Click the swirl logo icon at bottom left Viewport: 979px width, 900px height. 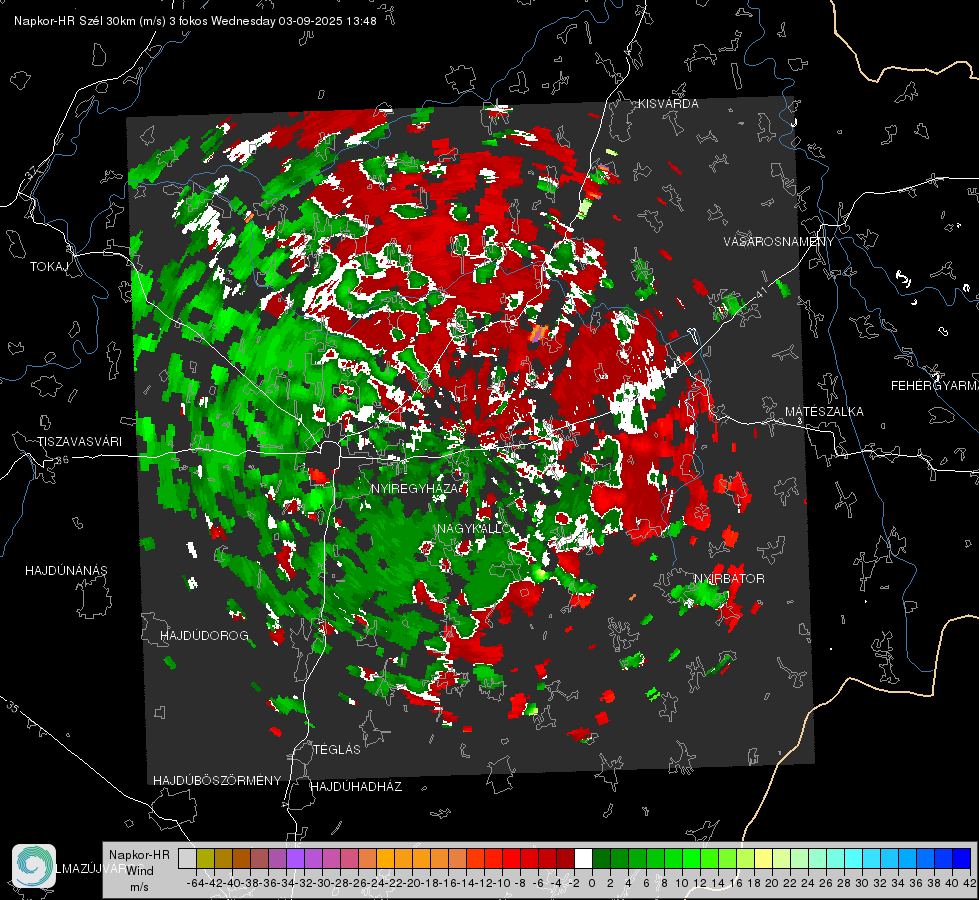coord(34,866)
